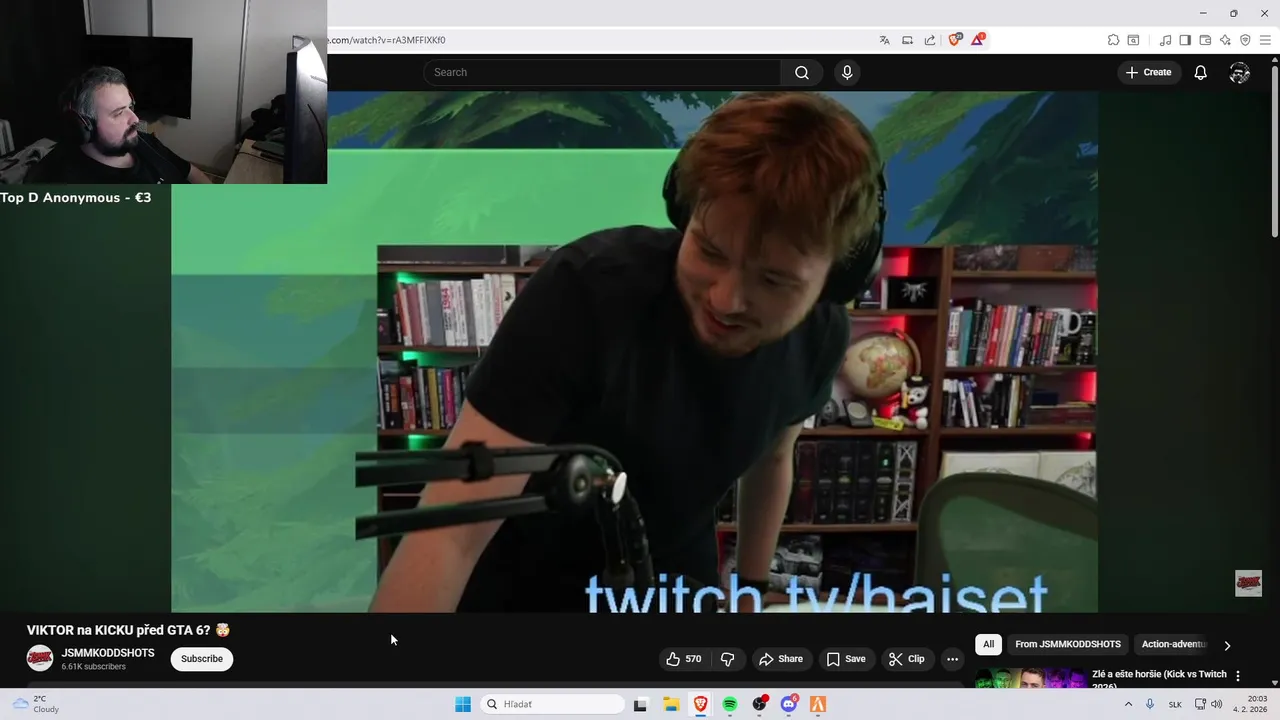This screenshot has height=720, width=1280.
Task: Open the 'Zlé a ešte horšie' recommended video thumbnail
Action: pyautogui.click(x=1031, y=679)
